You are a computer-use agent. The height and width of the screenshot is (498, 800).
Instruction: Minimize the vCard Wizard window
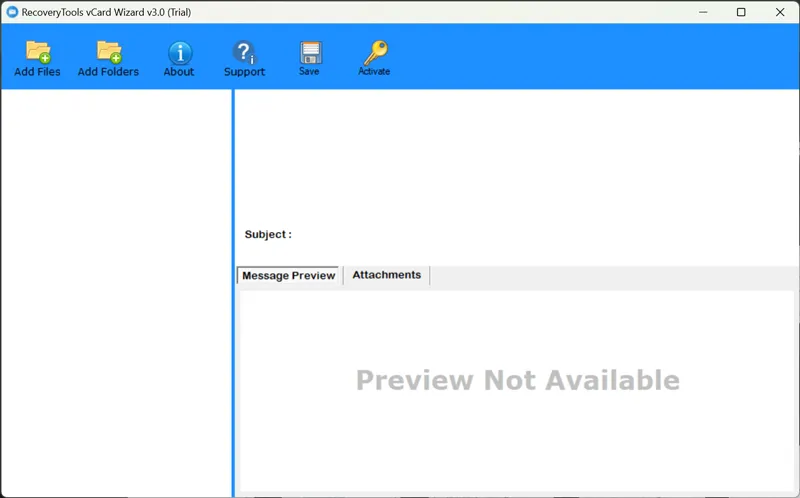701,12
